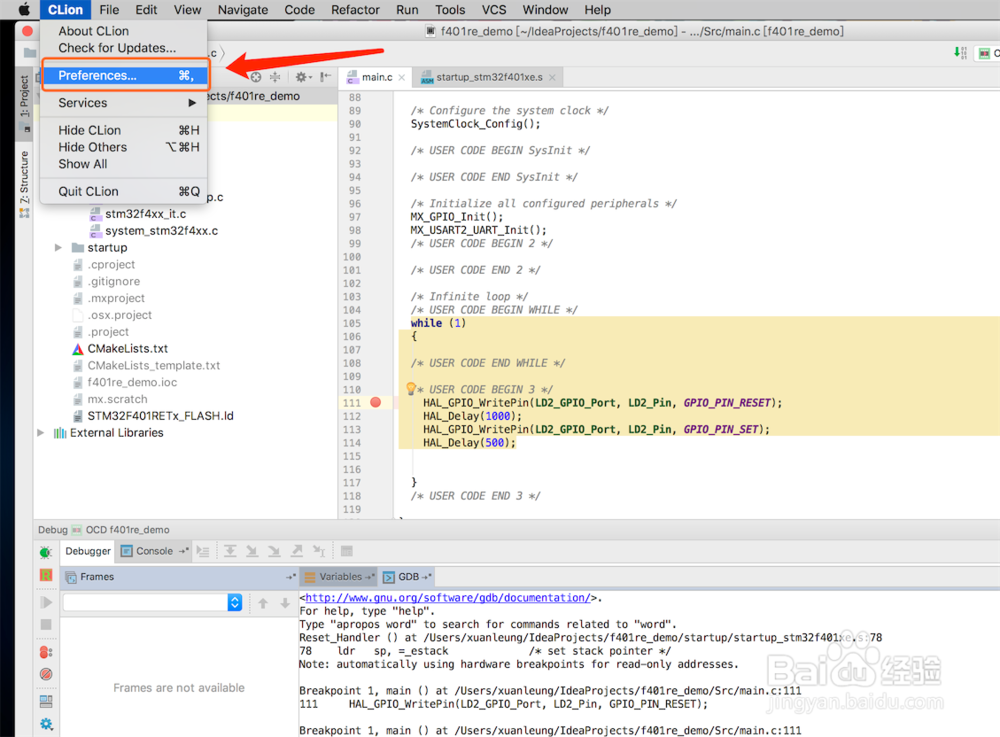Restore debugger layout icon
Viewport: 1000px width, 737px height.
pyautogui.click(x=46, y=701)
